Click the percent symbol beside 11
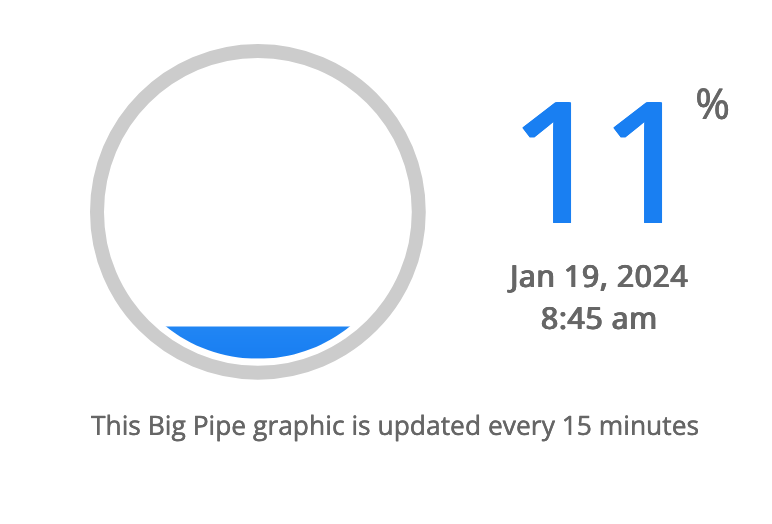The image size is (772, 524). [712, 104]
